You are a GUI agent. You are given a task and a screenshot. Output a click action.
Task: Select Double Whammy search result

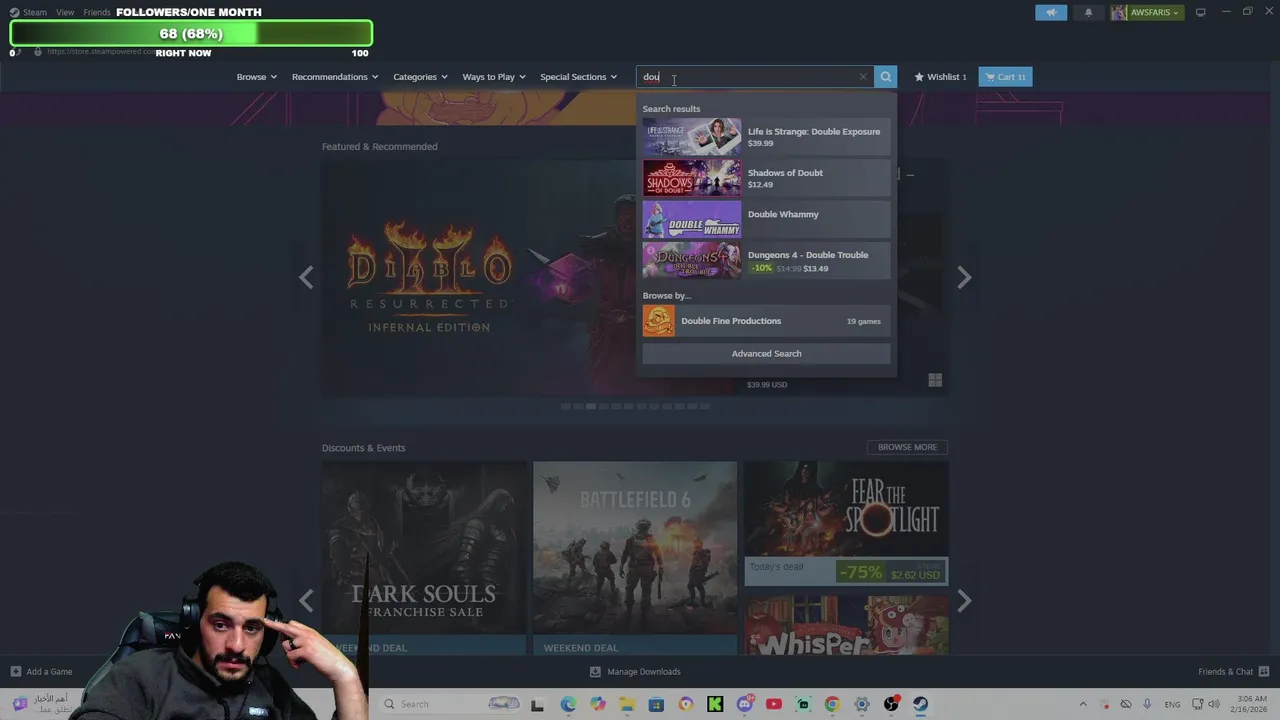tap(766, 219)
